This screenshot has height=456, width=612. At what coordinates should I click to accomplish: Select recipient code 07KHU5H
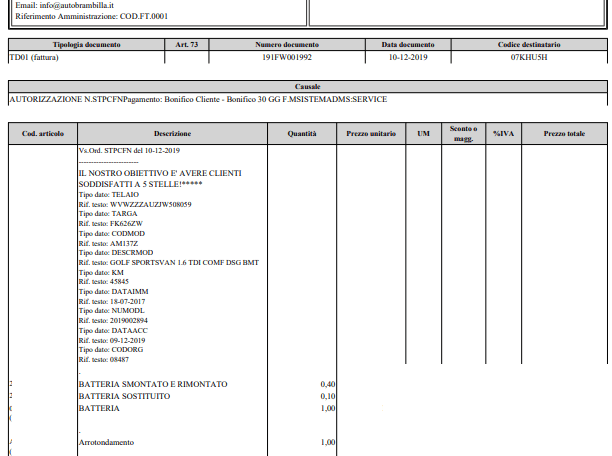pyautogui.click(x=529, y=57)
